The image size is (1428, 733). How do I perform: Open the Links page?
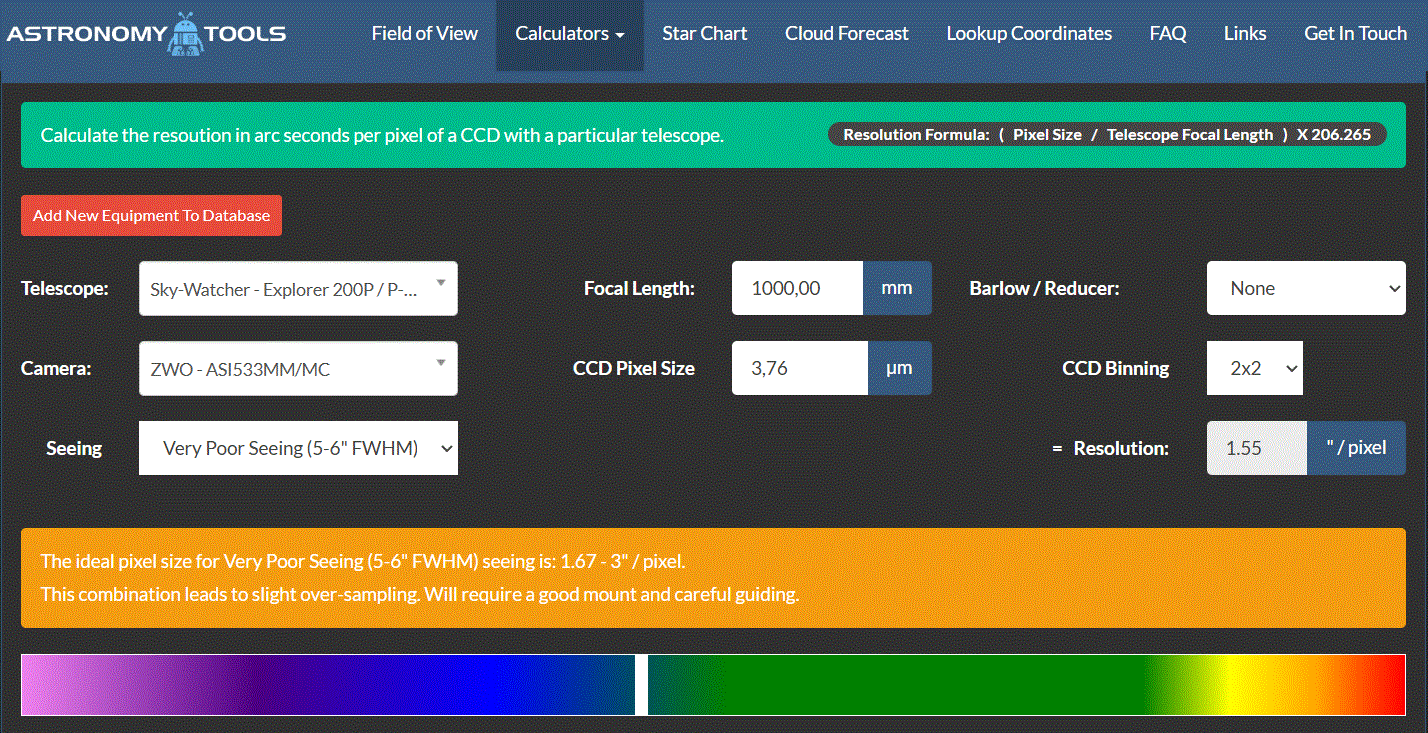pyautogui.click(x=1245, y=33)
